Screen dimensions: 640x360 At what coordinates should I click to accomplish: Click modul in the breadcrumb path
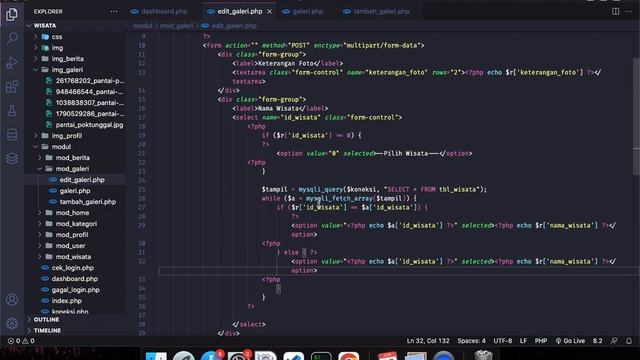[x=142, y=26]
